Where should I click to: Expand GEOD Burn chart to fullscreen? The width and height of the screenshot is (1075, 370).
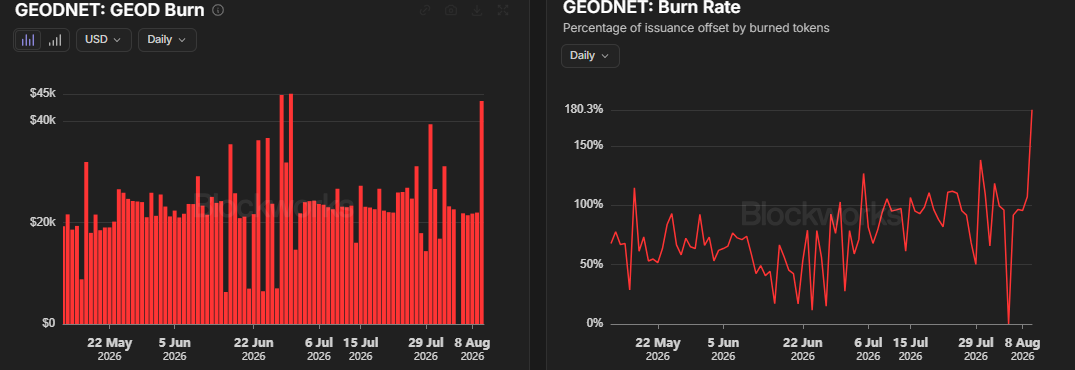(503, 10)
